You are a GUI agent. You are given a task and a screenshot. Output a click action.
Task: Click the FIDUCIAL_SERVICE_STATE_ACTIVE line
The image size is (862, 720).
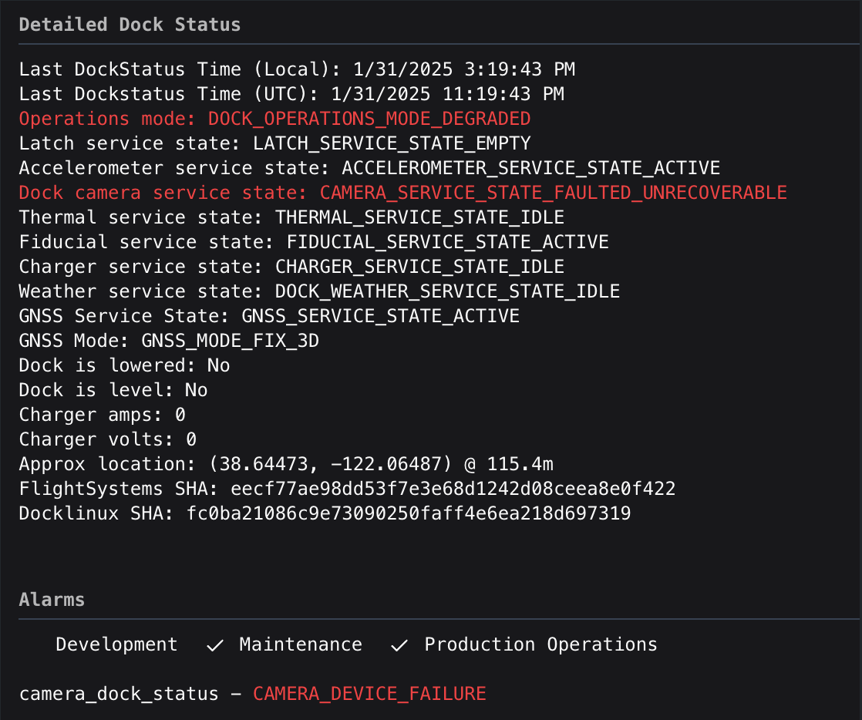point(314,242)
